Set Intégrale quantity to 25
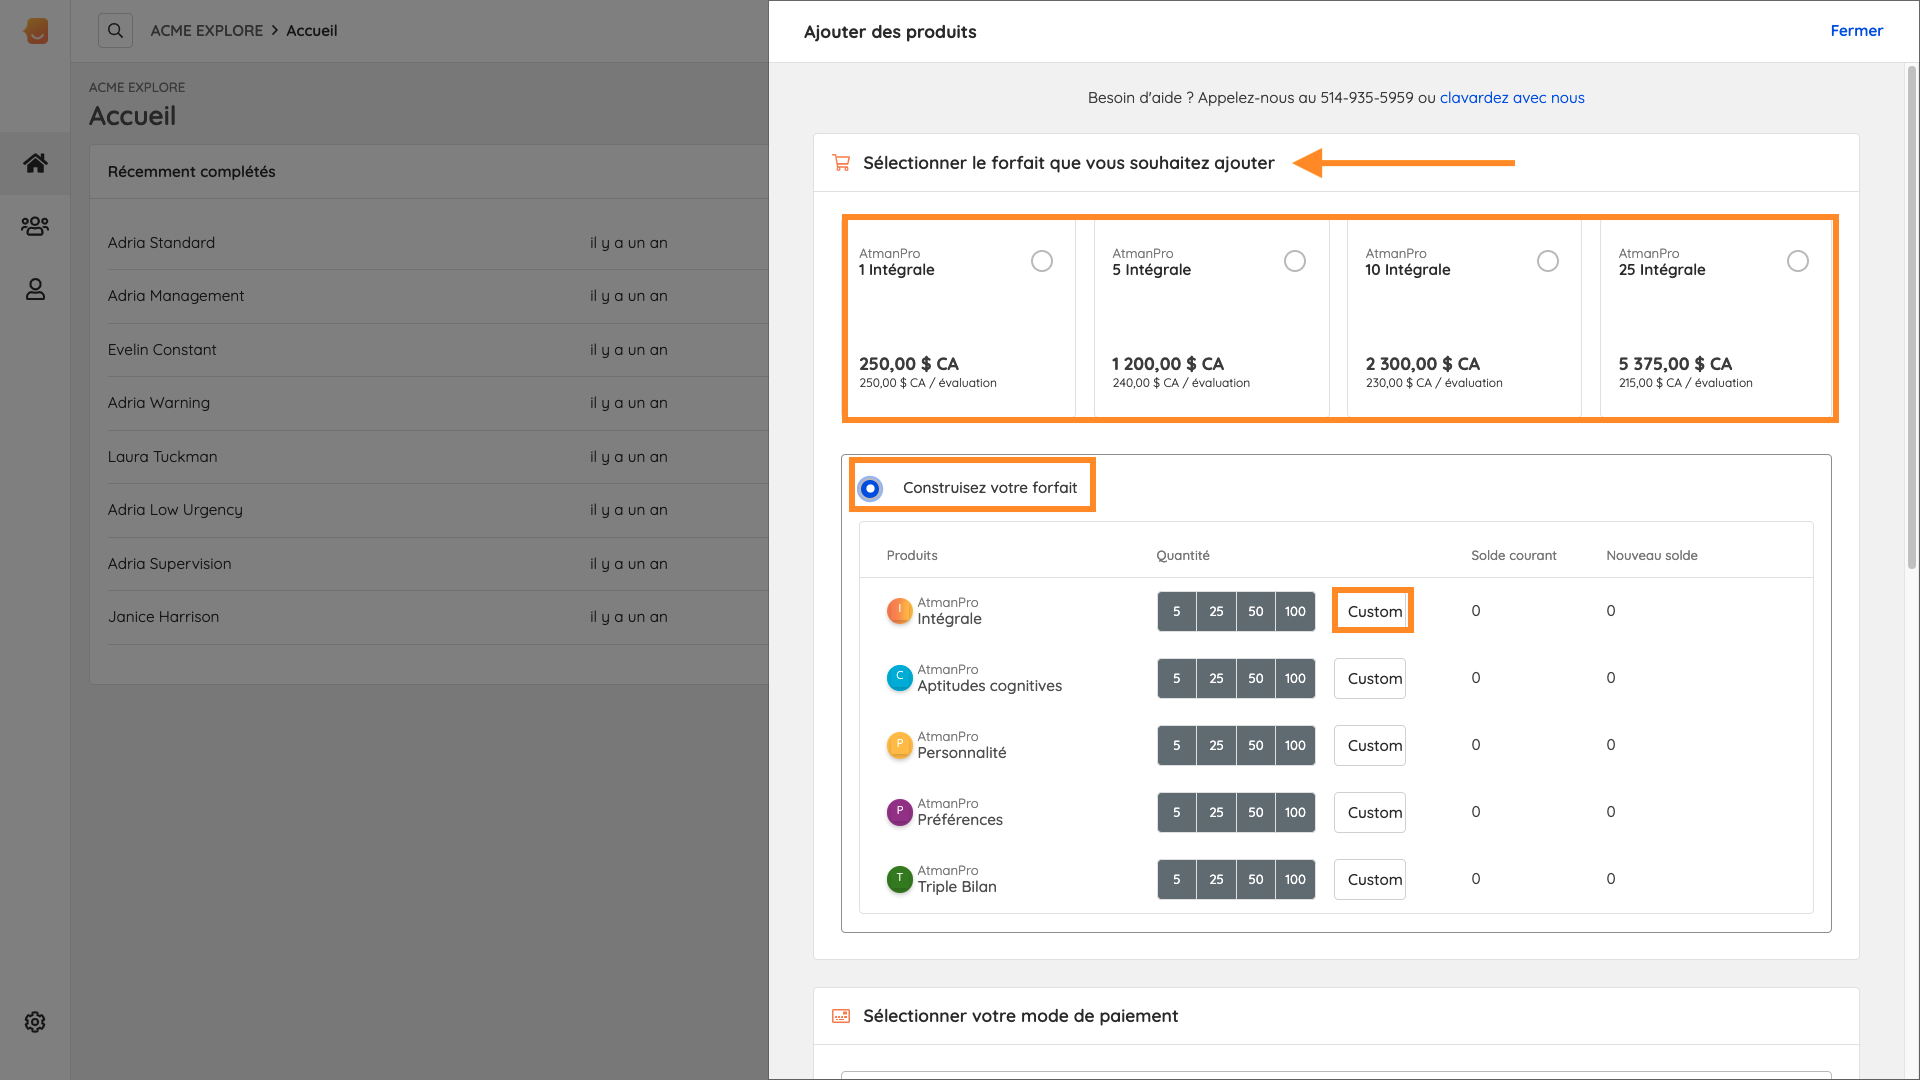The height and width of the screenshot is (1080, 1920). point(1216,611)
